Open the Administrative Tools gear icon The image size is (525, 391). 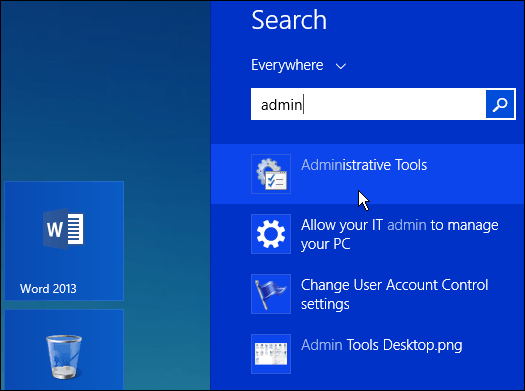click(x=271, y=174)
